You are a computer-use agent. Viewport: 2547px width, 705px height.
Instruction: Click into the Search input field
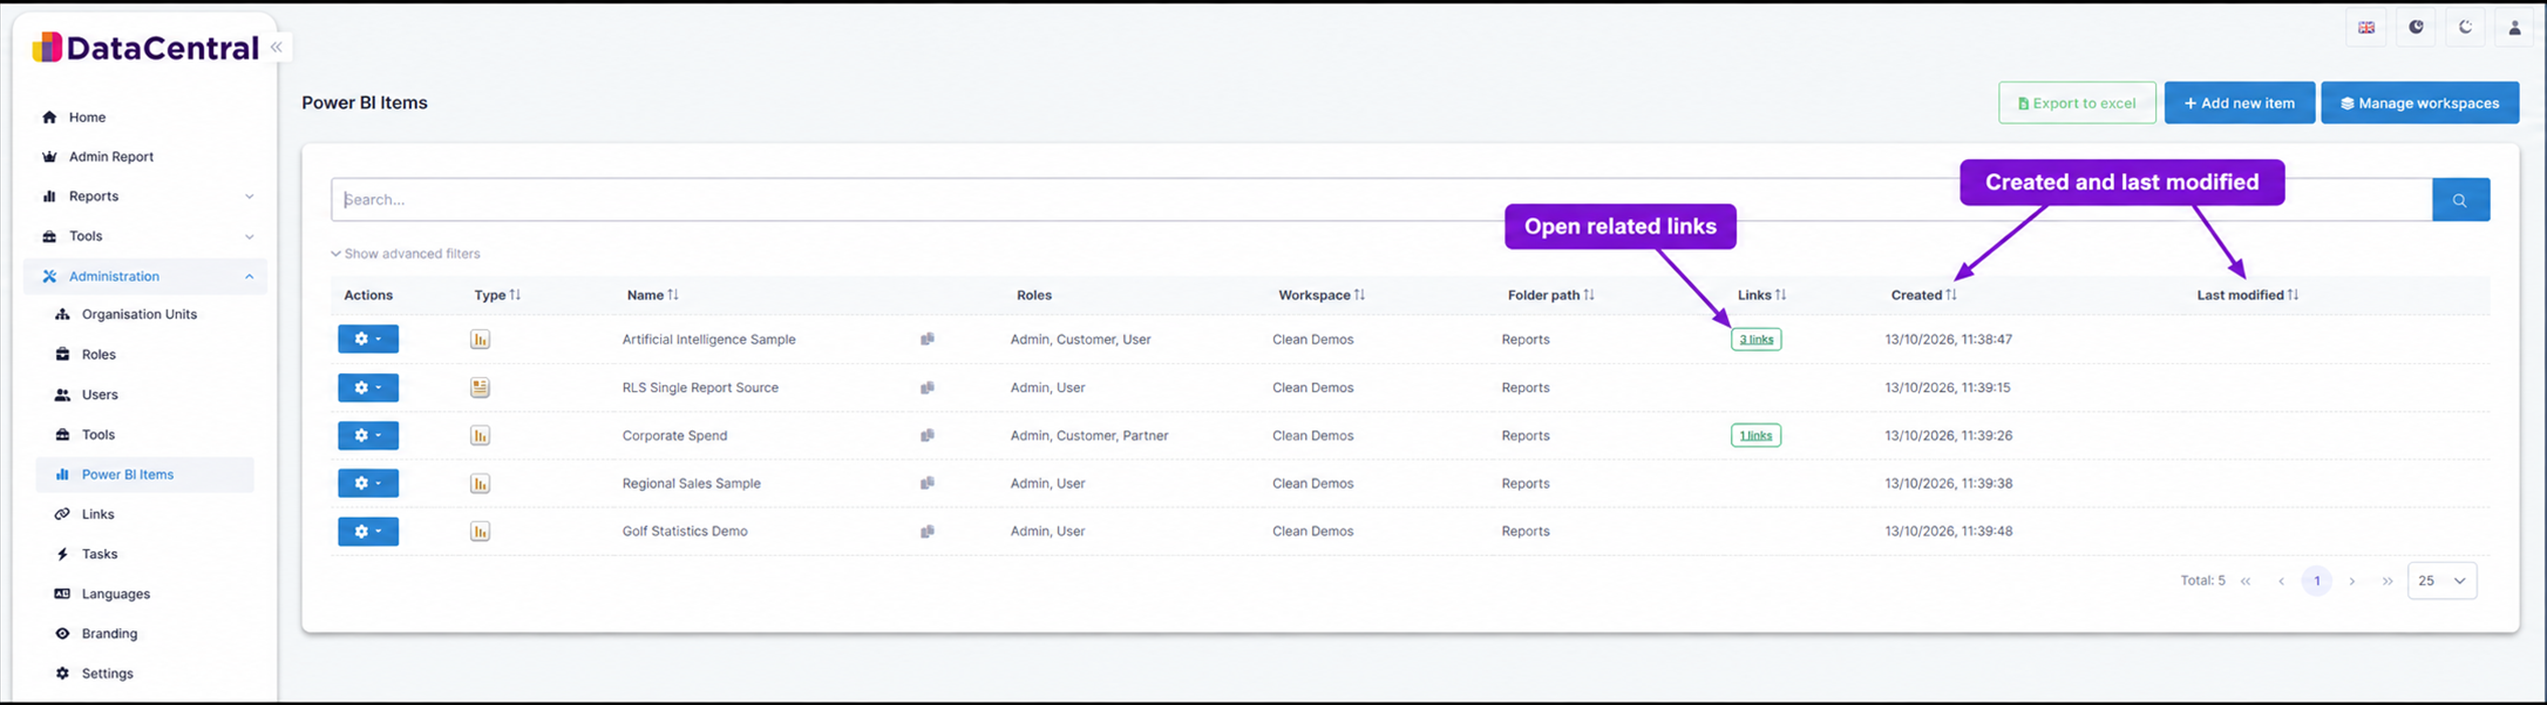tap(1381, 200)
